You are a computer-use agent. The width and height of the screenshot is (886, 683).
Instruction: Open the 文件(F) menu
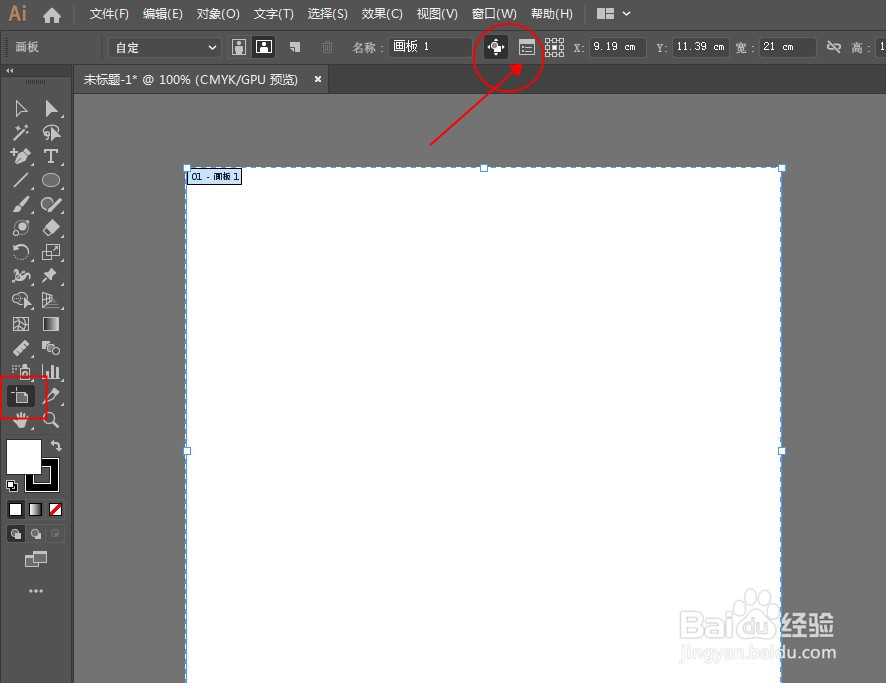[109, 14]
